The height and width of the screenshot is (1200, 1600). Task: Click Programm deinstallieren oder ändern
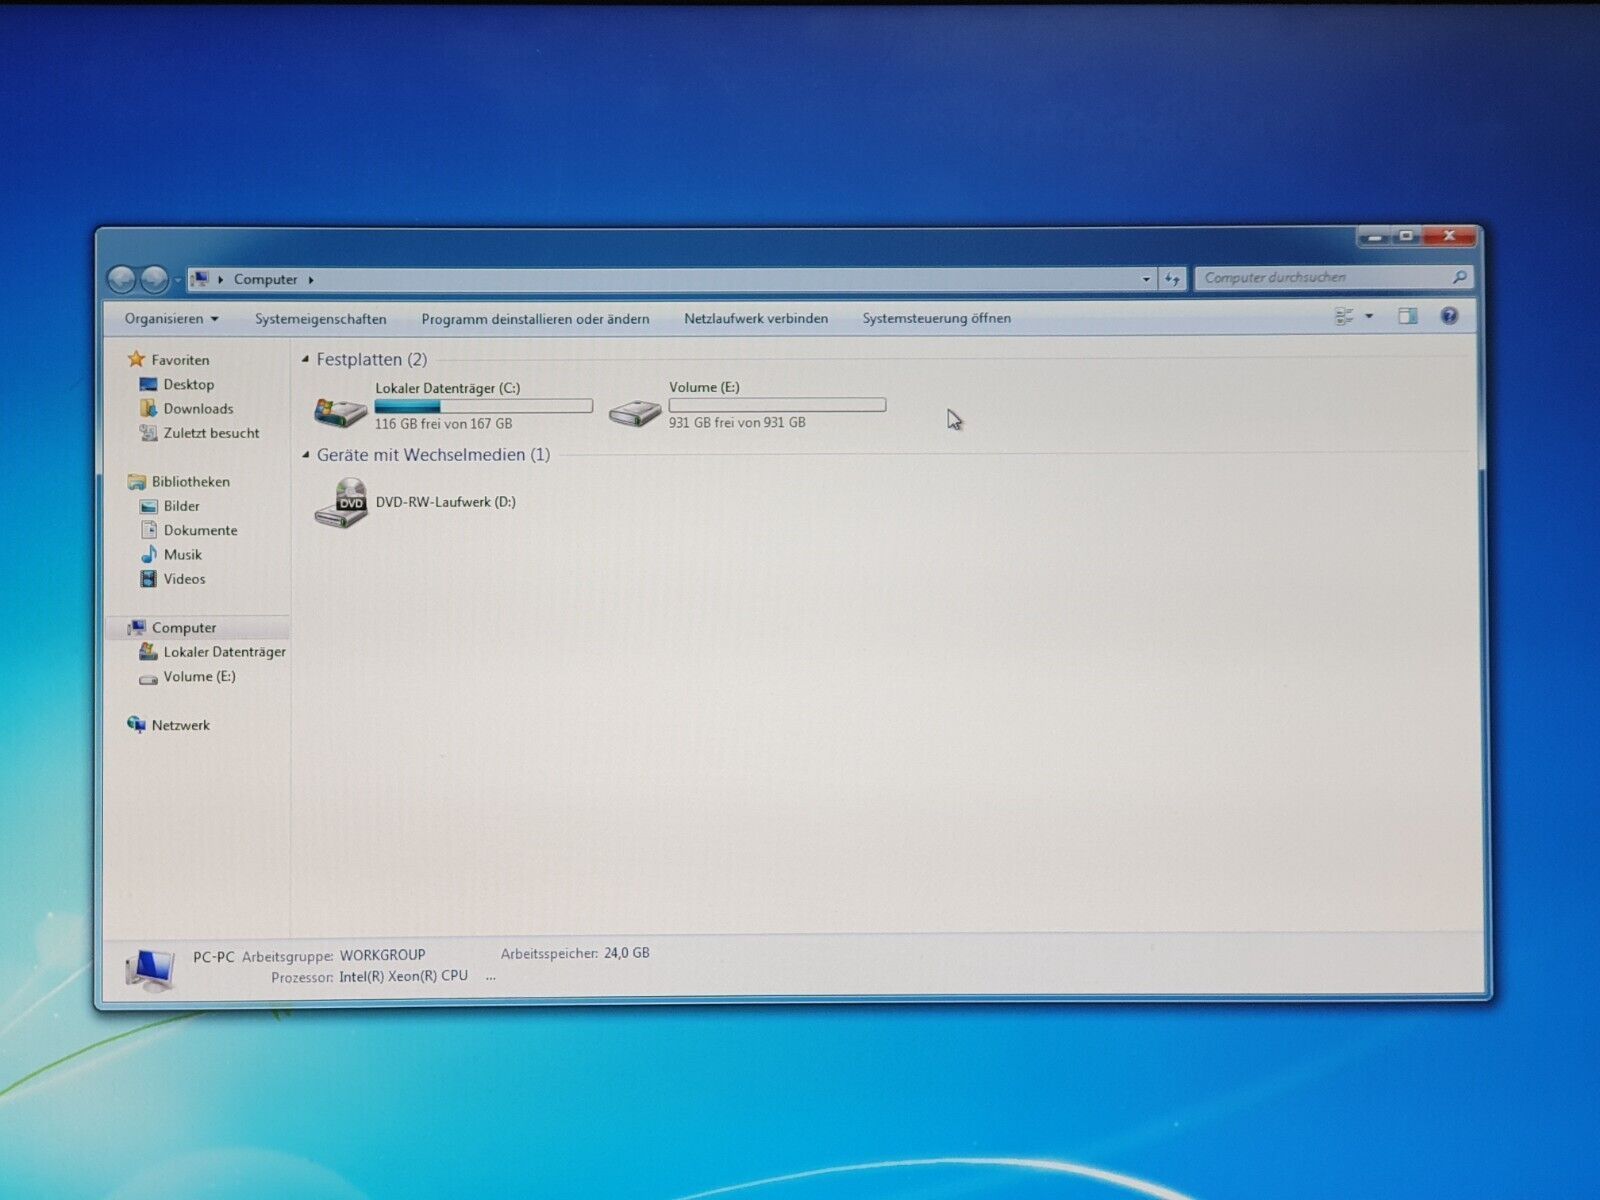(x=535, y=319)
